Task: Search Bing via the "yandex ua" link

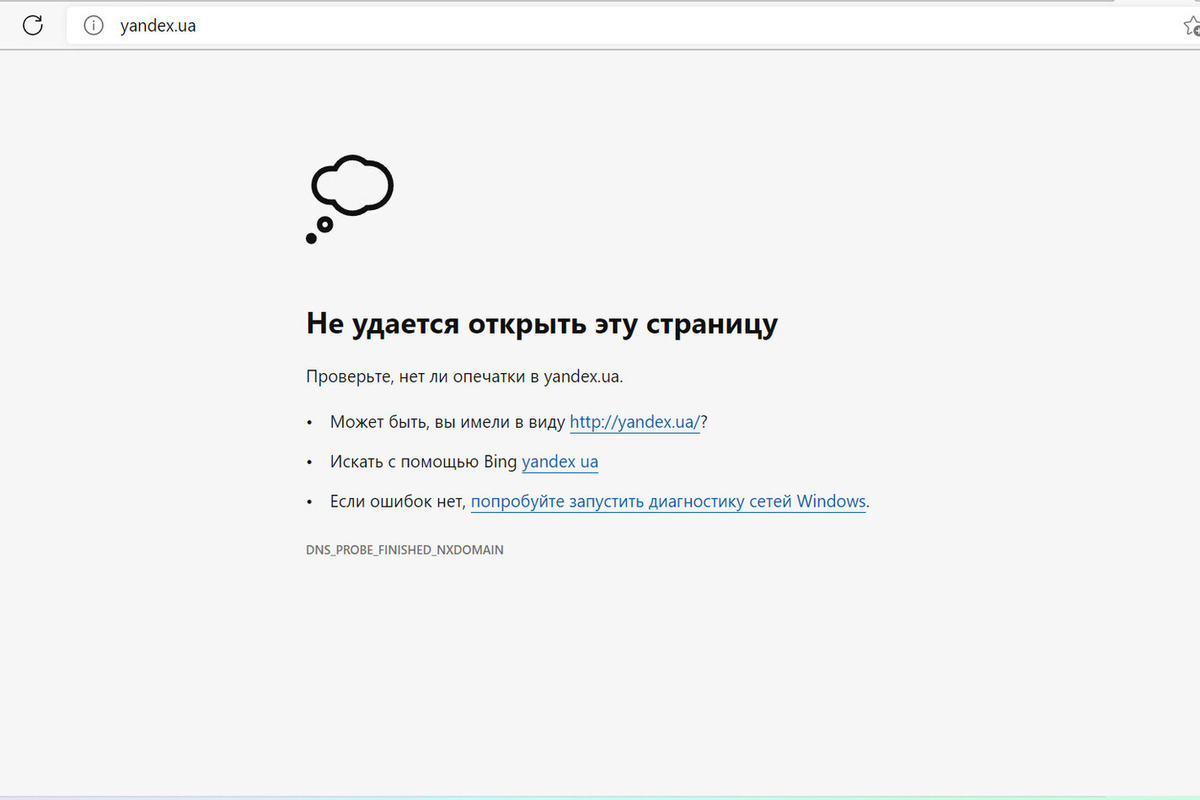Action: [559, 462]
